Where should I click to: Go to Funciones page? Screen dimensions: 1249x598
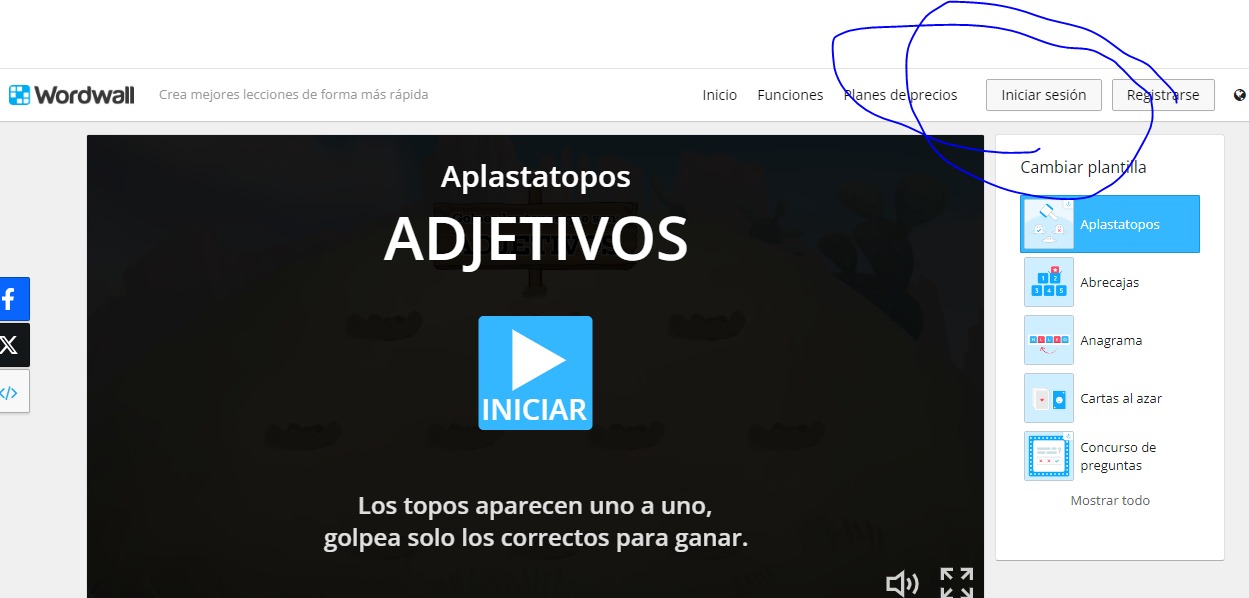(x=790, y=95)
